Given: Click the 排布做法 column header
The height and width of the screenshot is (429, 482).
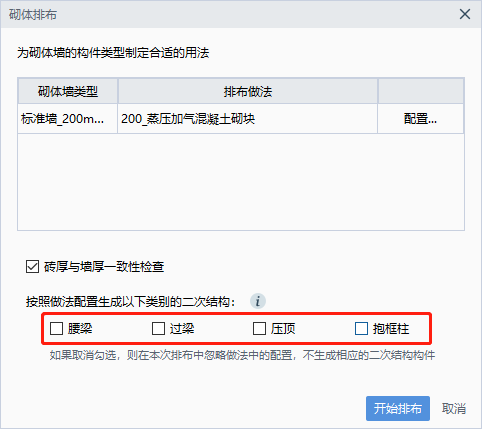Looking at the screenshot, I should [248, 91].
